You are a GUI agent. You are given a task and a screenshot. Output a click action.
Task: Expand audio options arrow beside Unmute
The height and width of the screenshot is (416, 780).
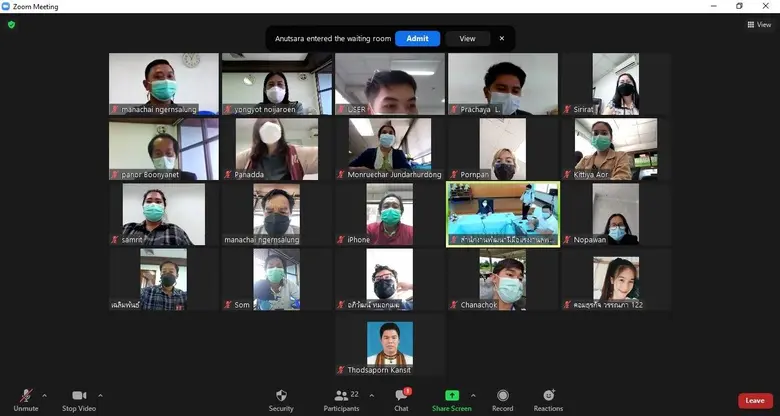(x=46, y=395)
